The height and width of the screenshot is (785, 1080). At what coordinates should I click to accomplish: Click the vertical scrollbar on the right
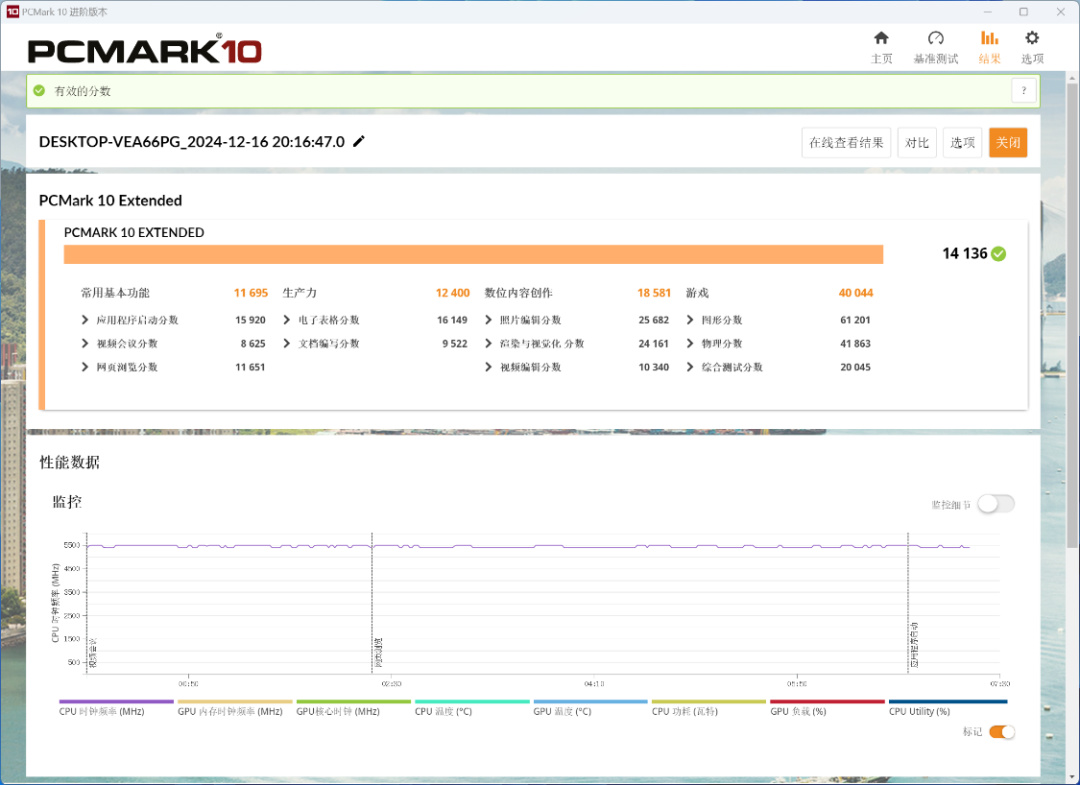[x=1072, y=317]
